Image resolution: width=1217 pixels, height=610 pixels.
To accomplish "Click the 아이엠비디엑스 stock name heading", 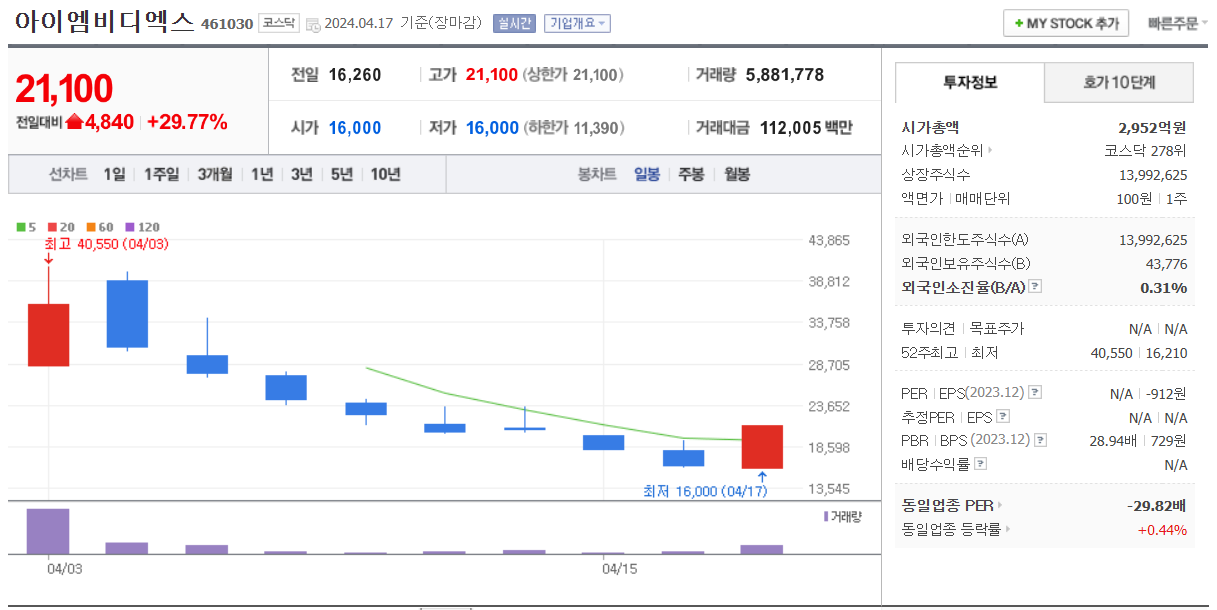I will [105, 22].
